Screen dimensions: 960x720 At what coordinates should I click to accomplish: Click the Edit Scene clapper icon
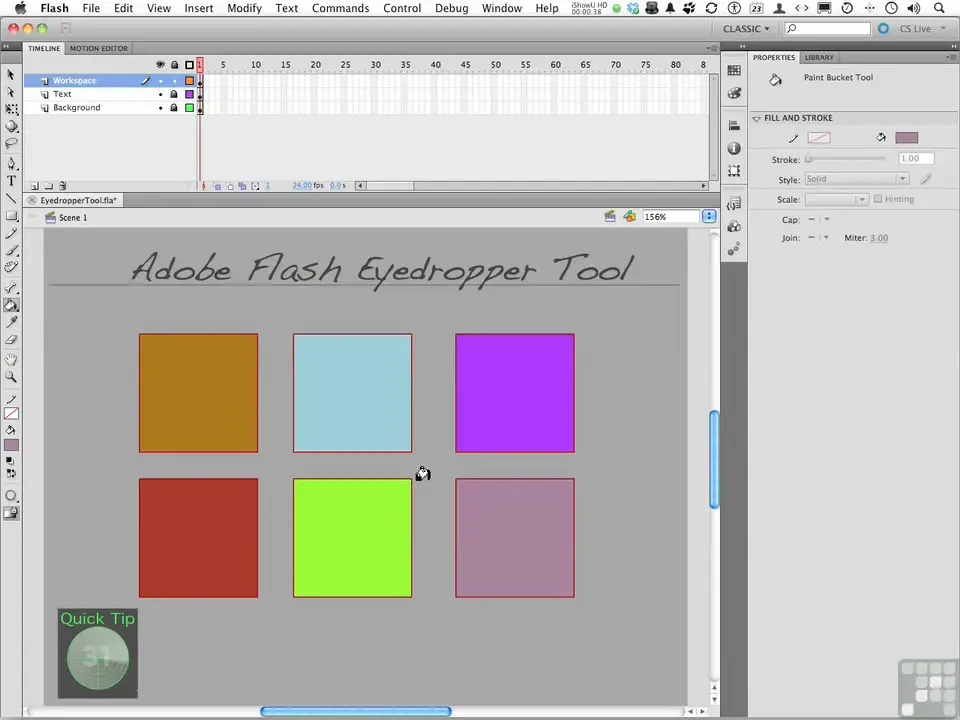[x=610, y=216]
